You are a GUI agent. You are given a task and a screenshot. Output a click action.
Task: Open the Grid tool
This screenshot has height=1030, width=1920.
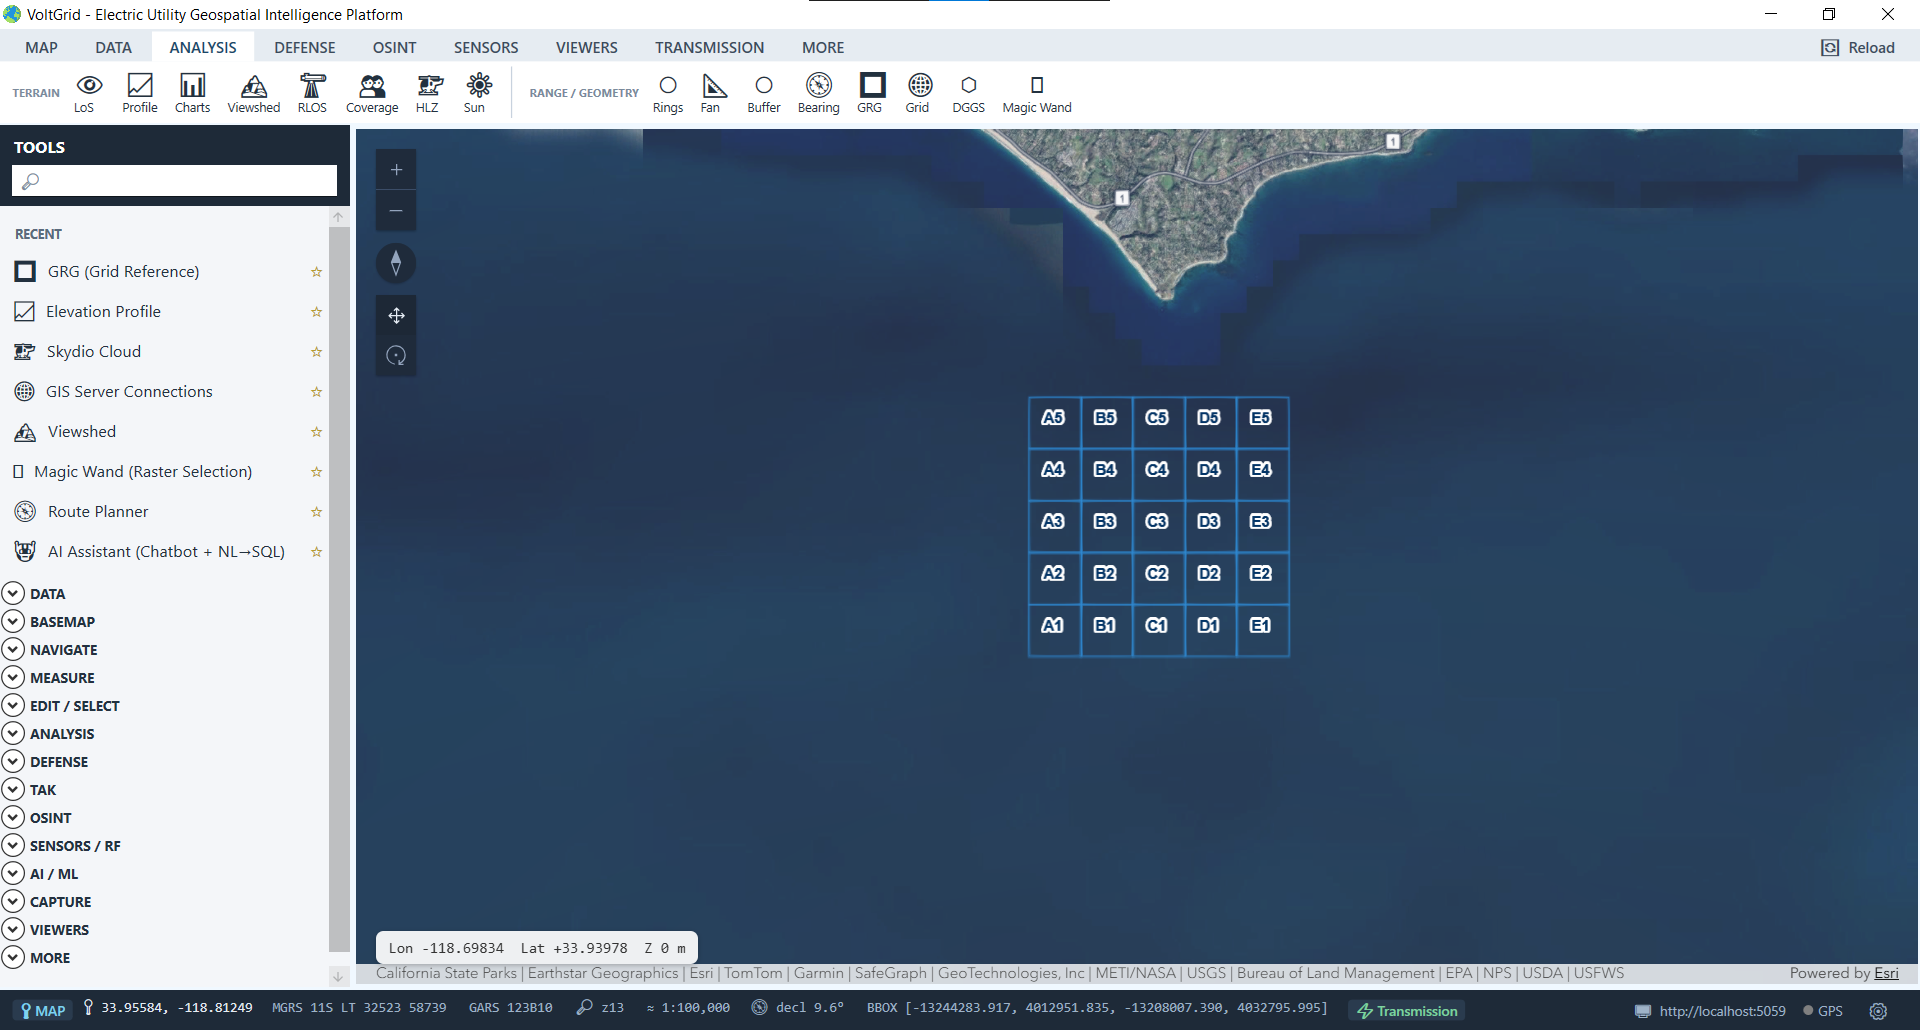(918, 93)
